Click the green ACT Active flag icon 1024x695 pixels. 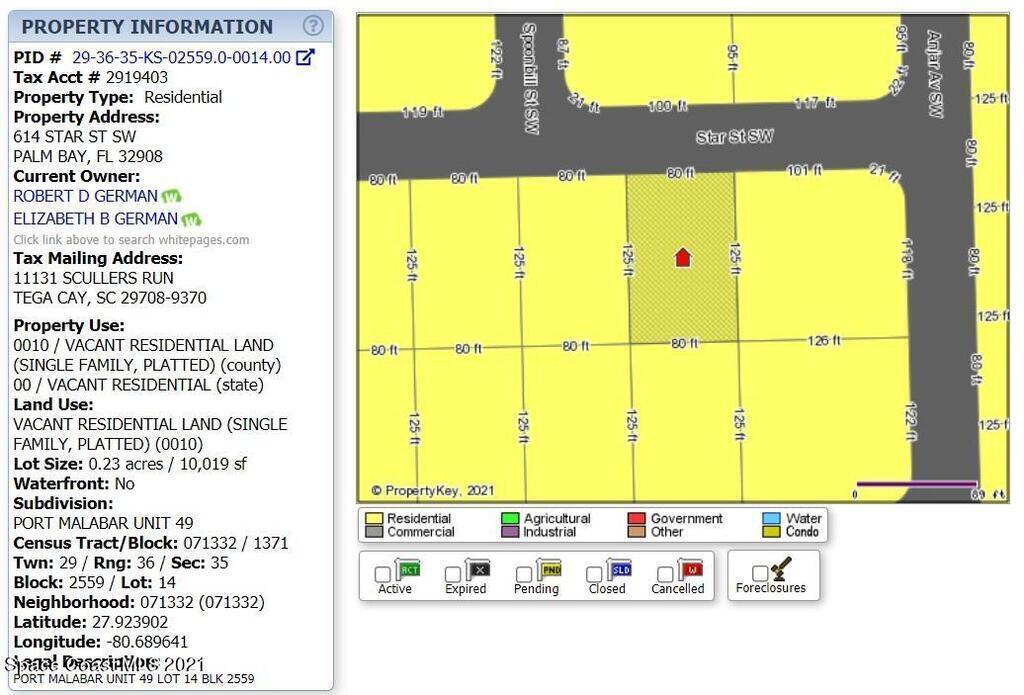tap(408, 570)
